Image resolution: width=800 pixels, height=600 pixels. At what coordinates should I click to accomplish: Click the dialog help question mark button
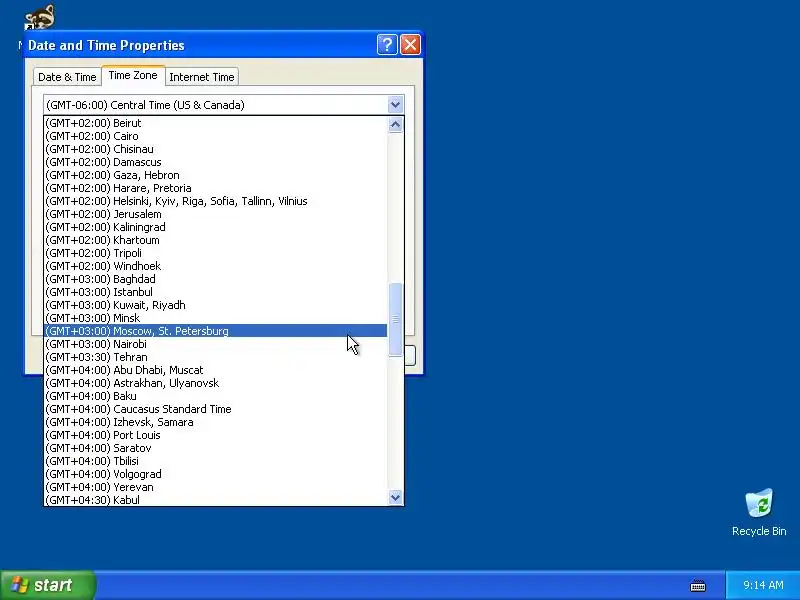click(387, 45)
